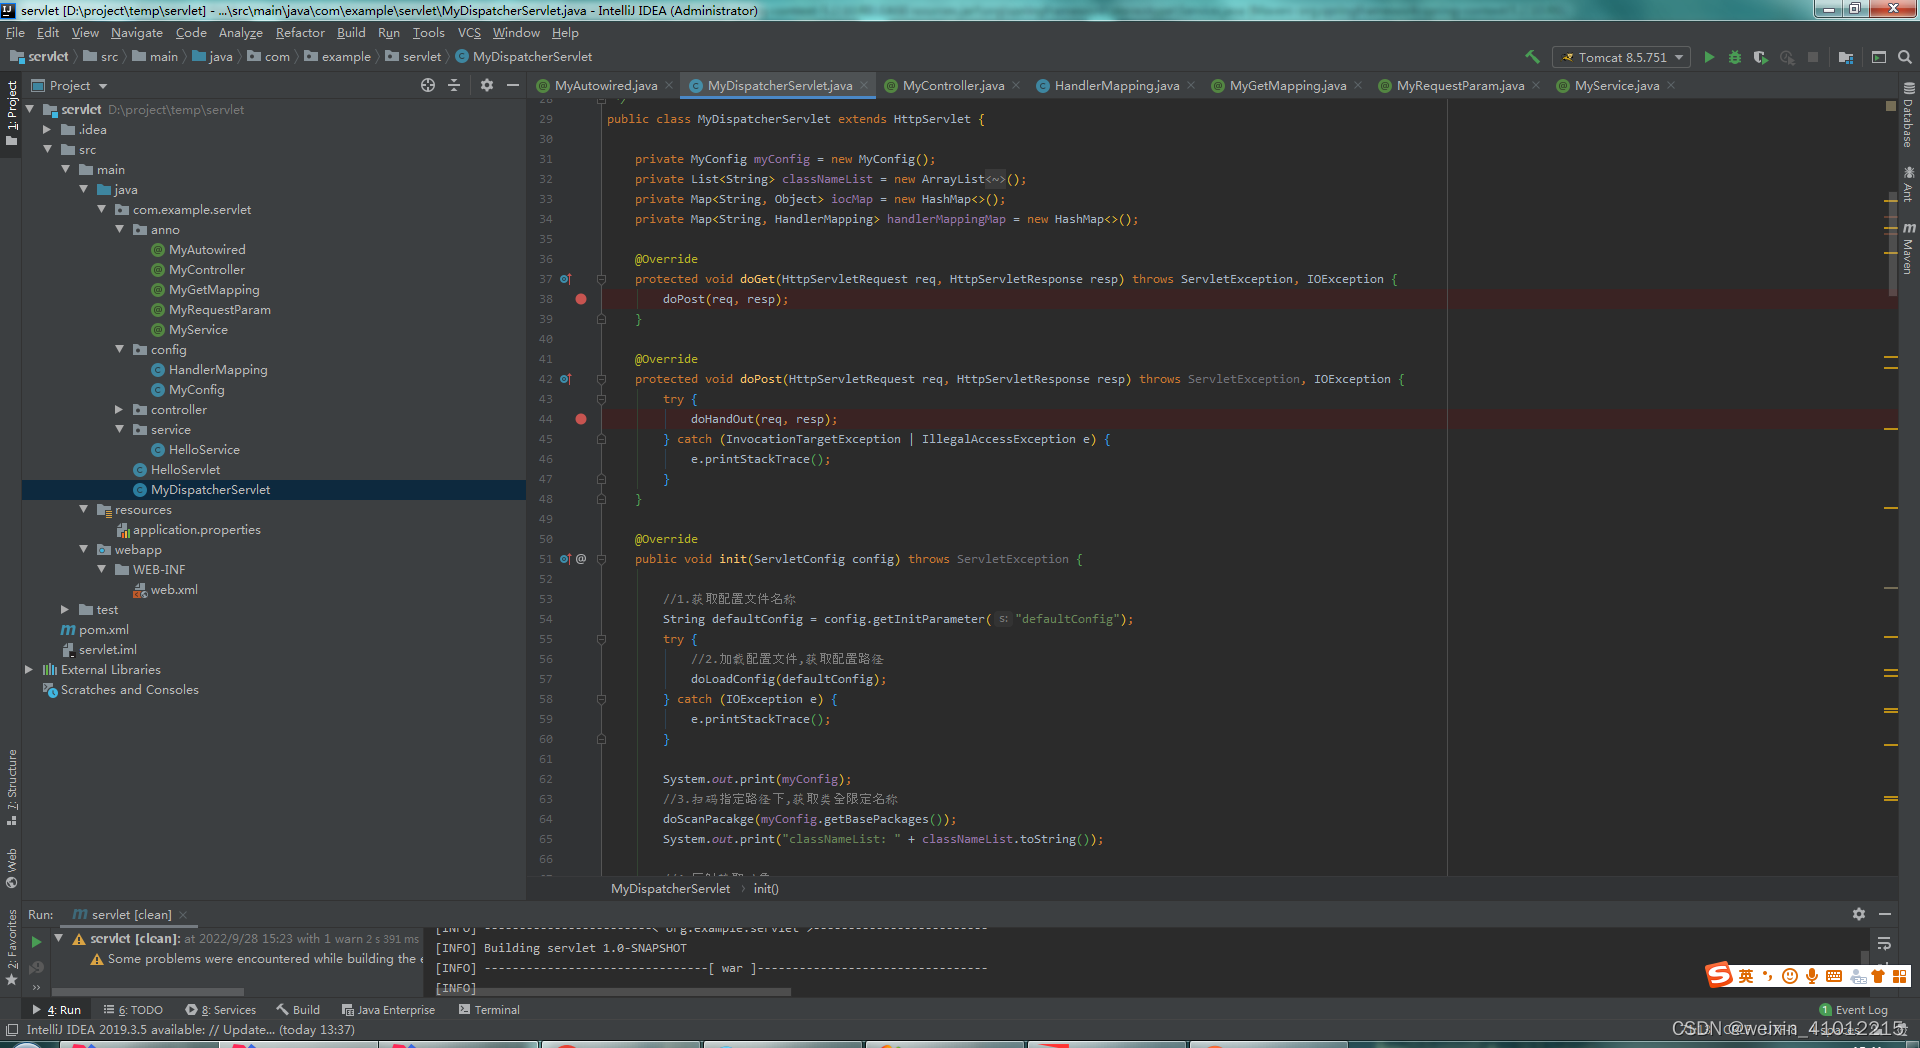
Task: Open Maven tool window
Action: [1909, 248]
